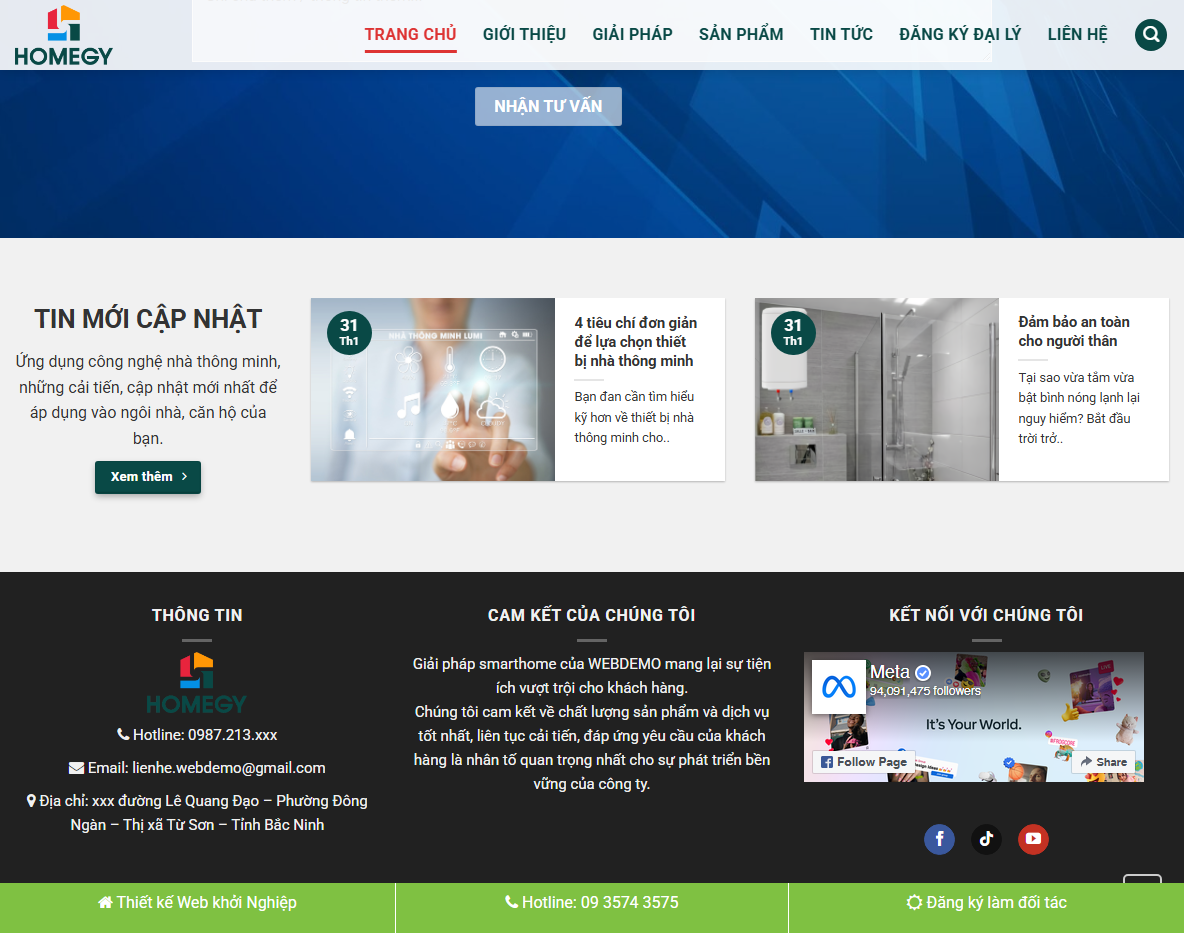
Task: Click the Share button on the Meta widget
Action: click(1103, 761)
